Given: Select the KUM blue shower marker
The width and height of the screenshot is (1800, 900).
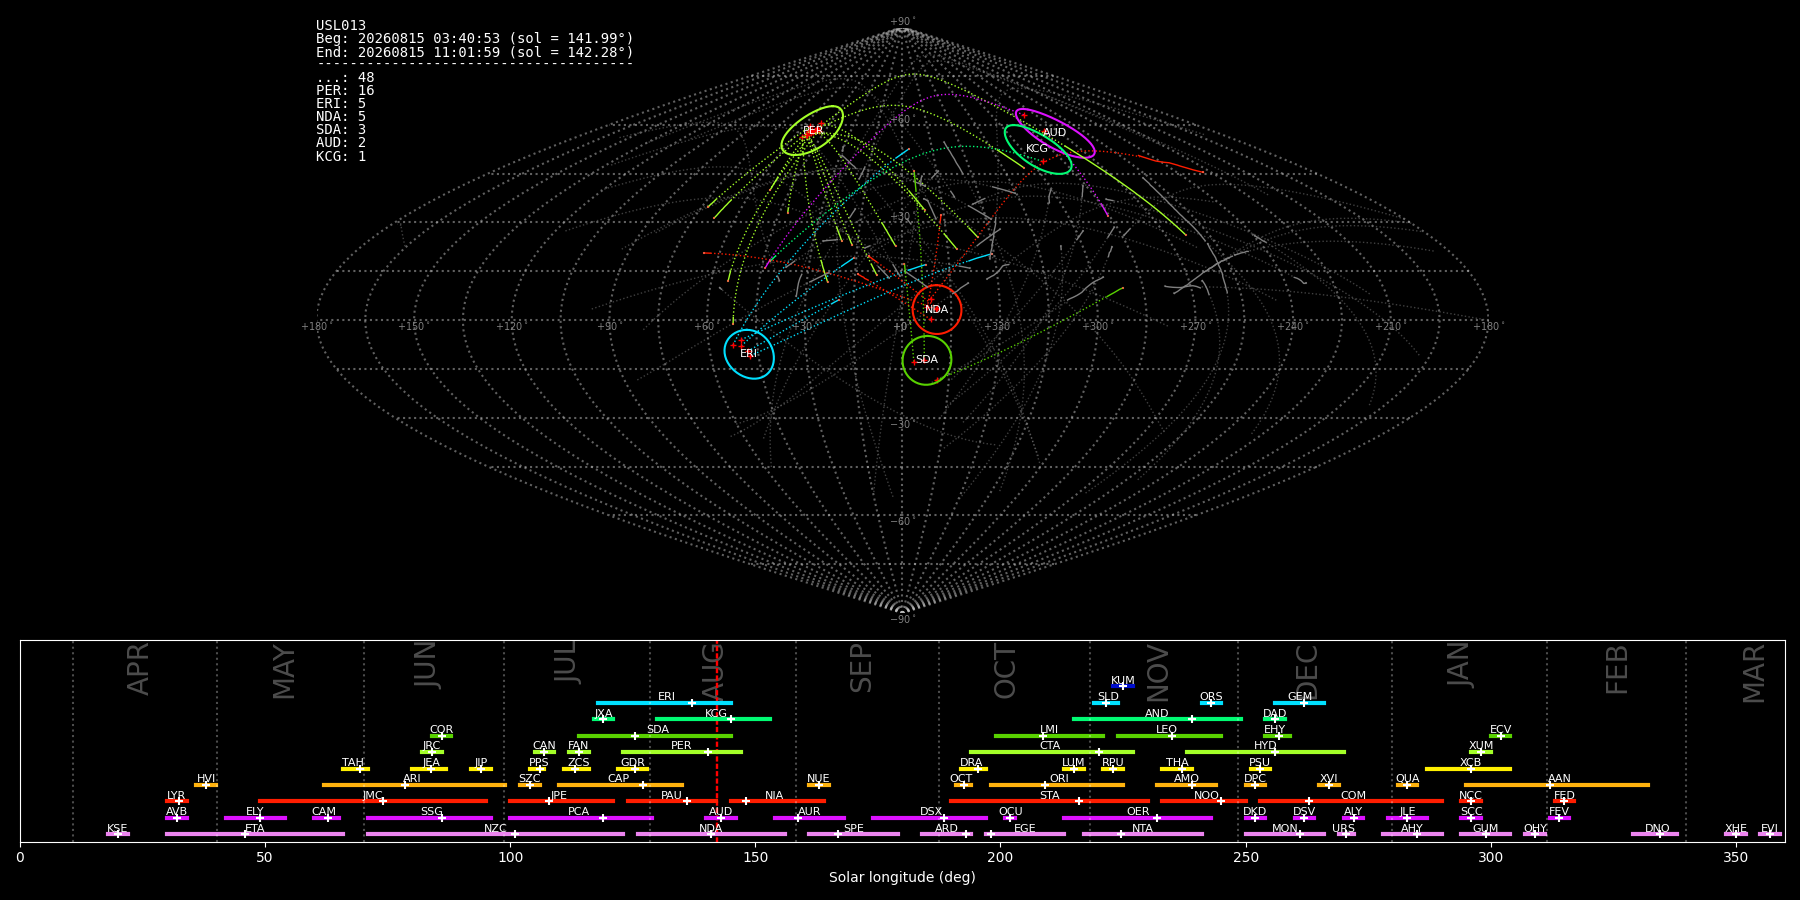Looking at the screenshot, I should (x=1123, y=686).
